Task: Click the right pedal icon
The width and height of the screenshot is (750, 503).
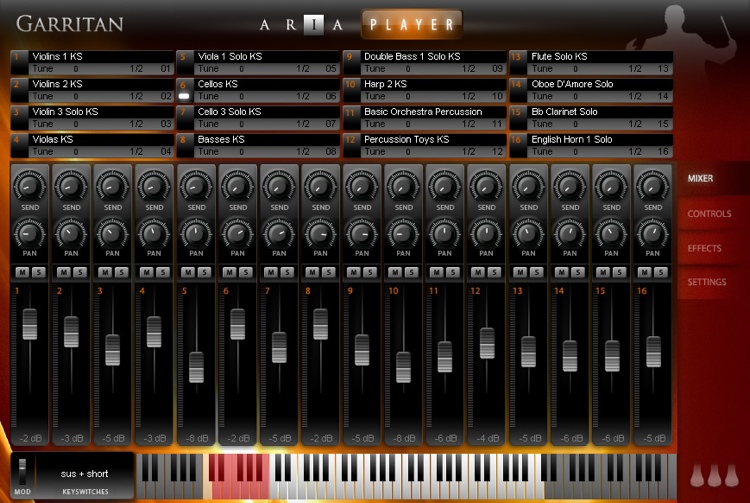Action: 732,475
